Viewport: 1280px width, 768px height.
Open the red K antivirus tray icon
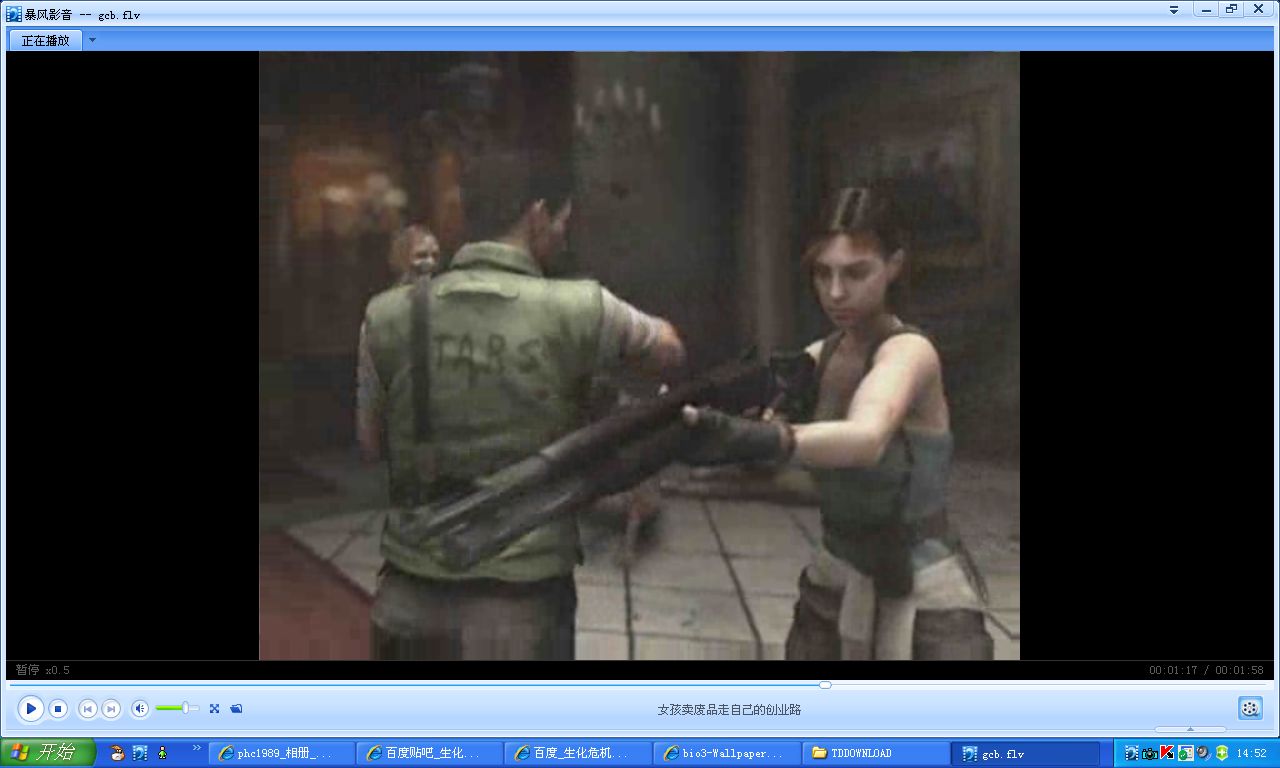[x=1167, y=753]
